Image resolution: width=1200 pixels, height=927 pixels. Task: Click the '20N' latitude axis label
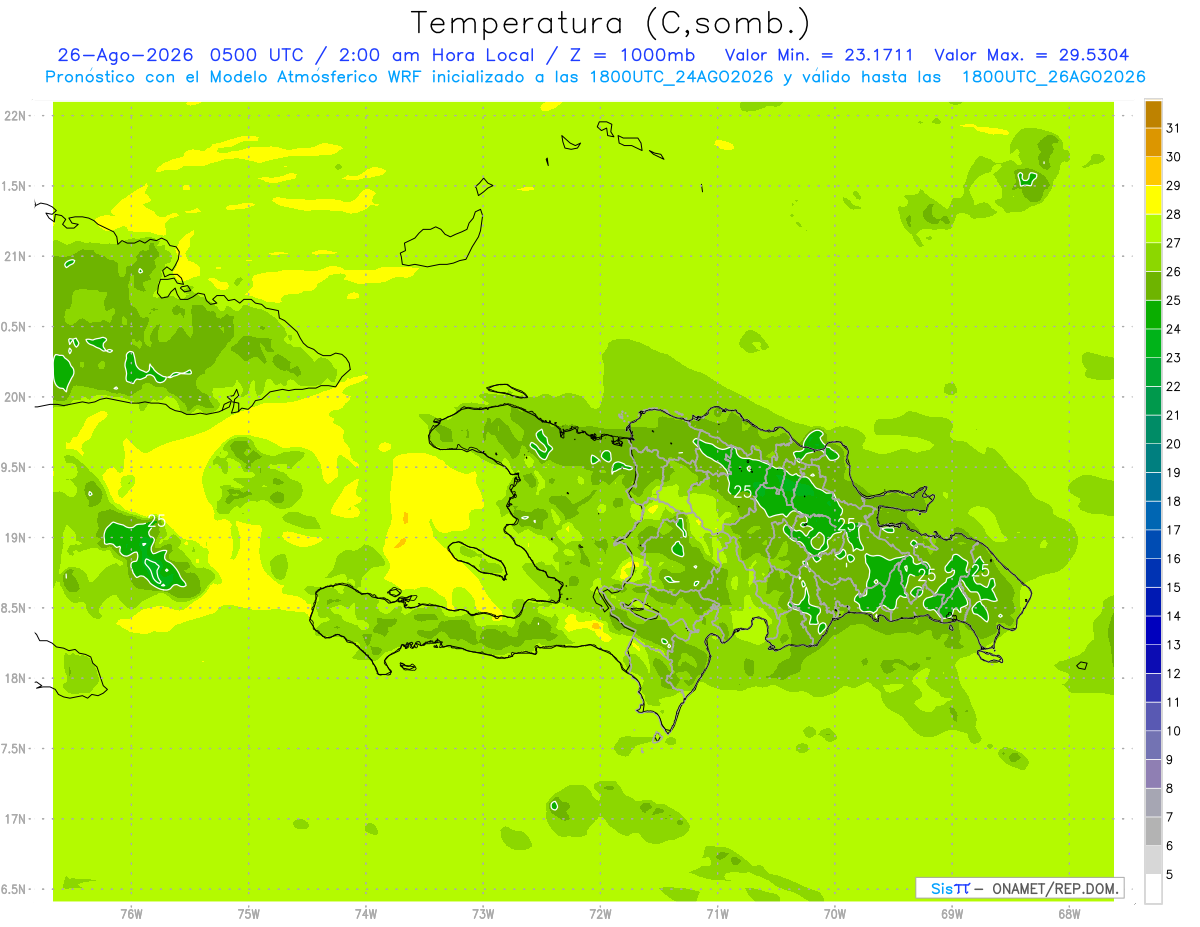(x=15, y=397)
